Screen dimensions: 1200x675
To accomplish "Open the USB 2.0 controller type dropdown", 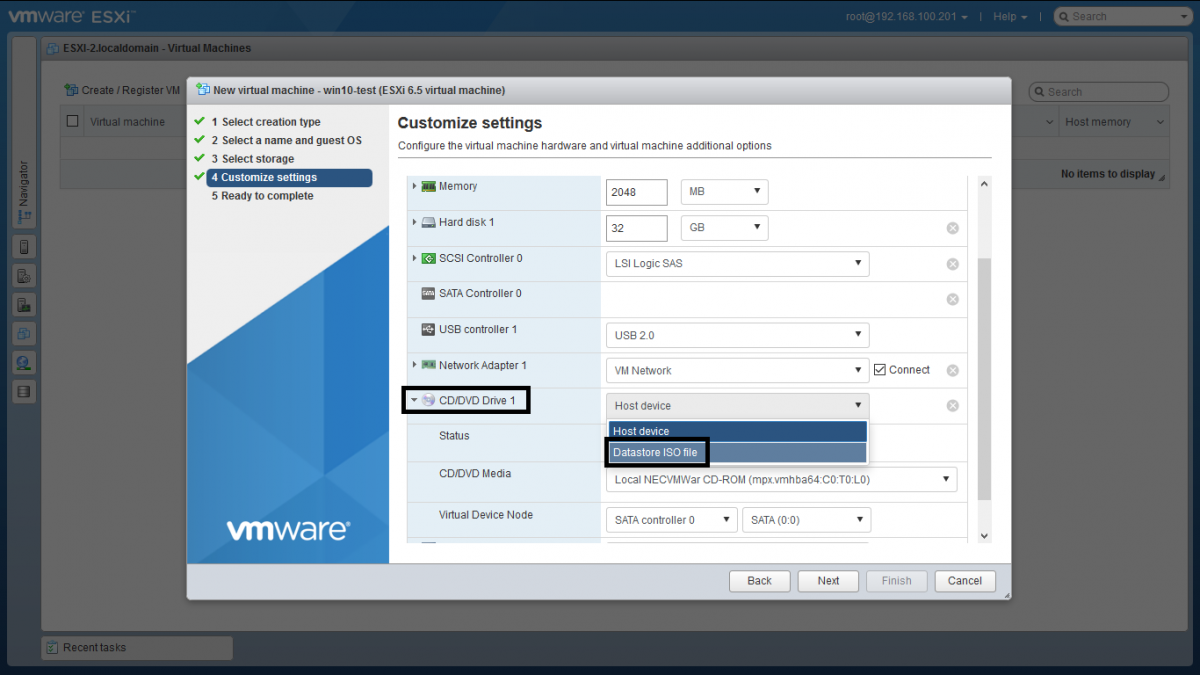I will point(738,335).
